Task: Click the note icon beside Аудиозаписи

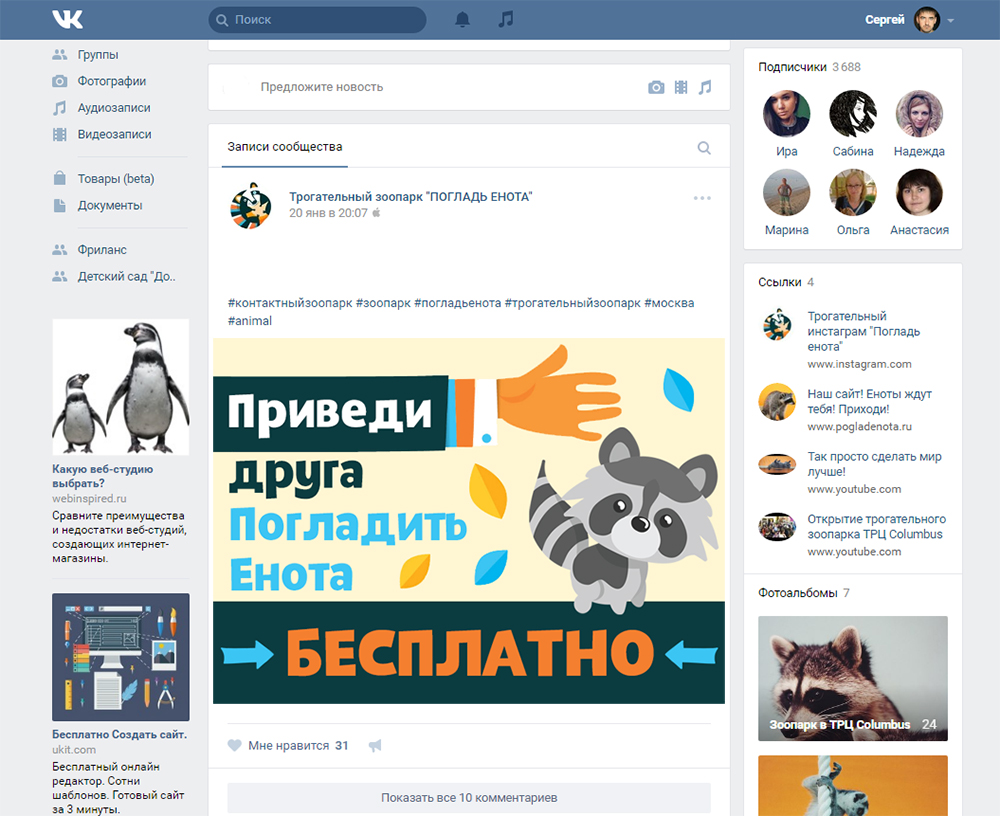Action: (59, 108)
